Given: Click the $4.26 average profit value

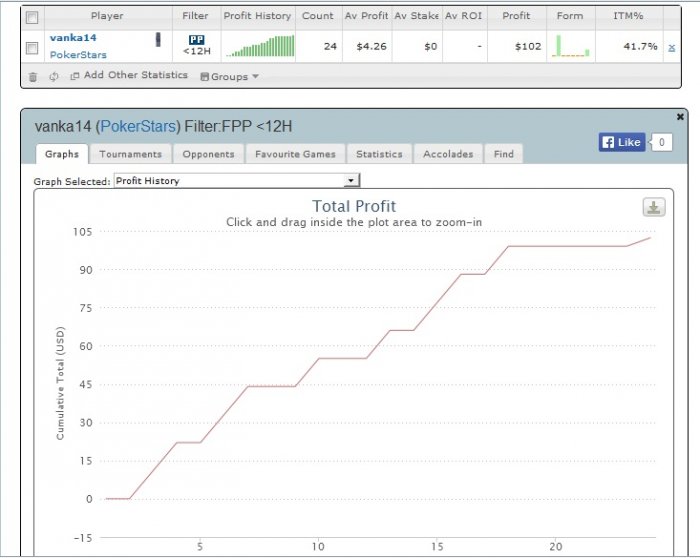Looking at the screenshot, I should pos(371,46).
